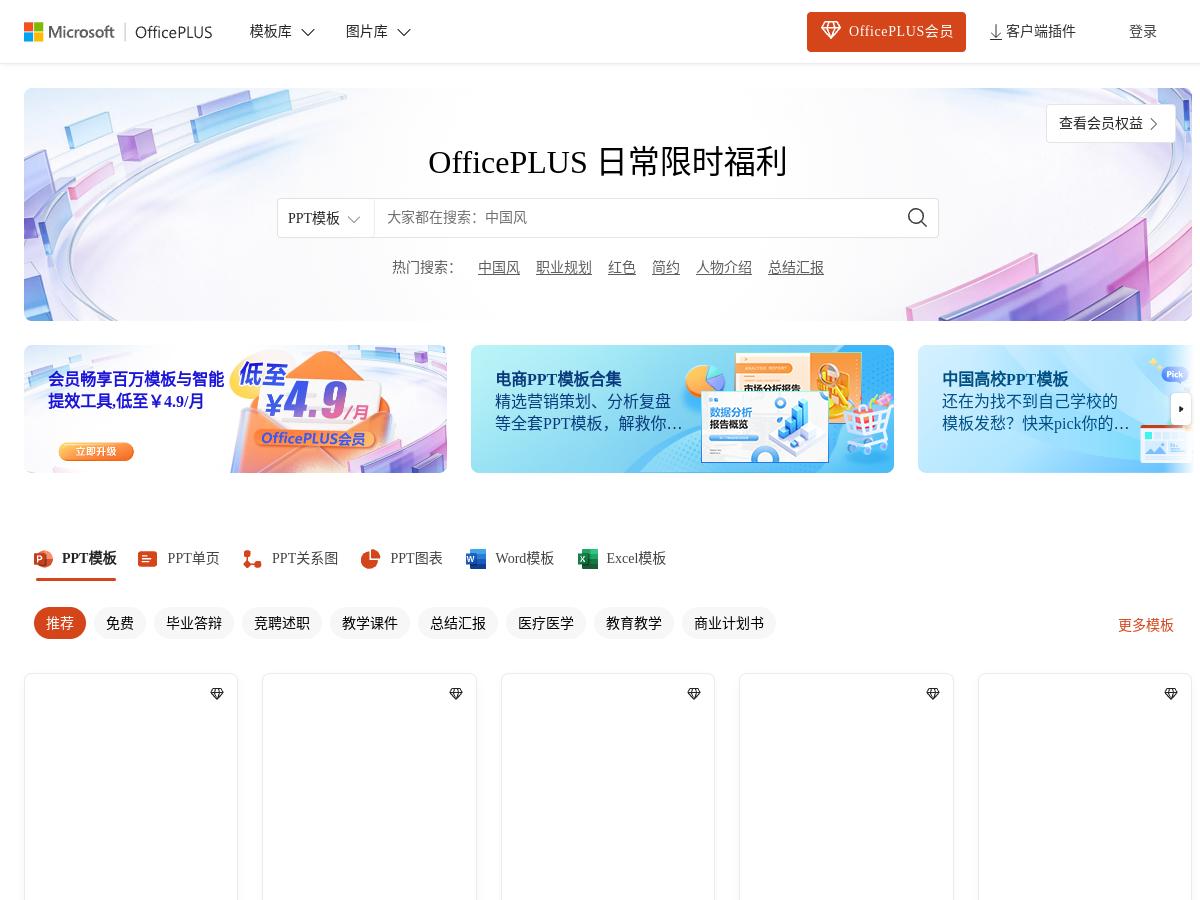
Task: Click 立即升级 button on banner
Action: [96, 452]
